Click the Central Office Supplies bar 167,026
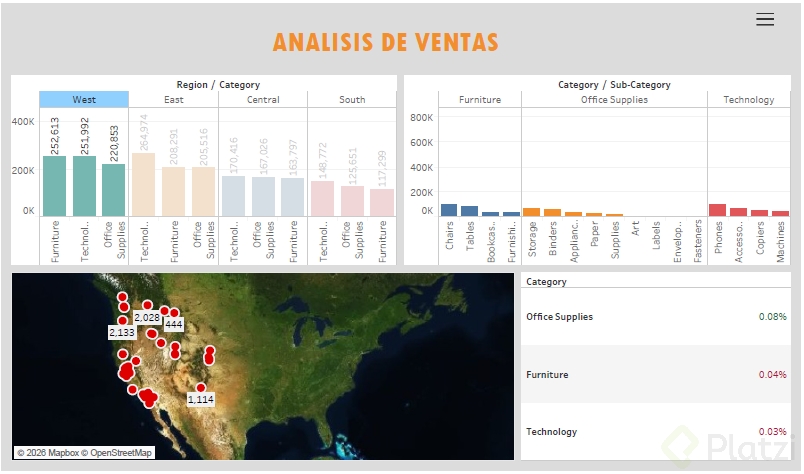Image resolution: width=804 pixels, height=474 pixels. (263, 196)
